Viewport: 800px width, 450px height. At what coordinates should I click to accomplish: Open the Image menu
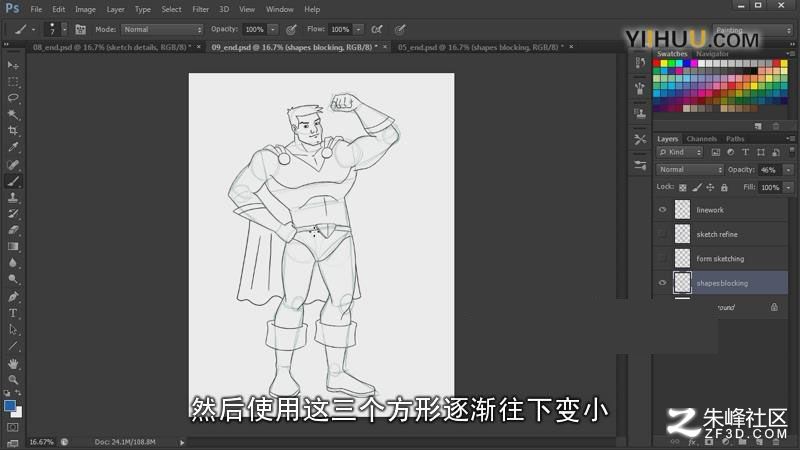(x=85, y=9)
